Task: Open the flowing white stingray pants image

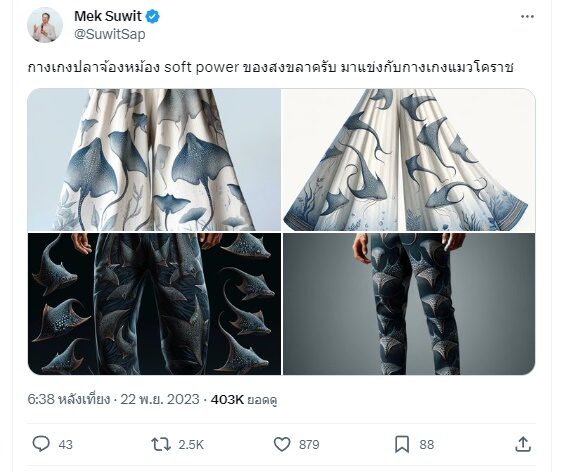Action: 409,160
